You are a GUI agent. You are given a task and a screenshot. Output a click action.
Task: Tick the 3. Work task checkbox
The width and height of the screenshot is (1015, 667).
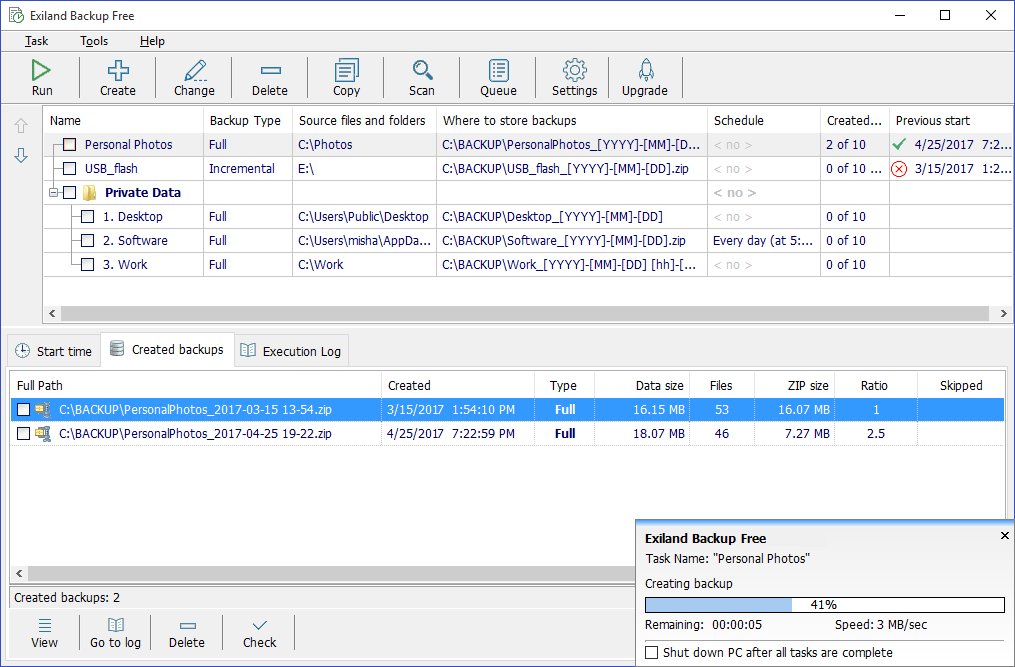87,265
